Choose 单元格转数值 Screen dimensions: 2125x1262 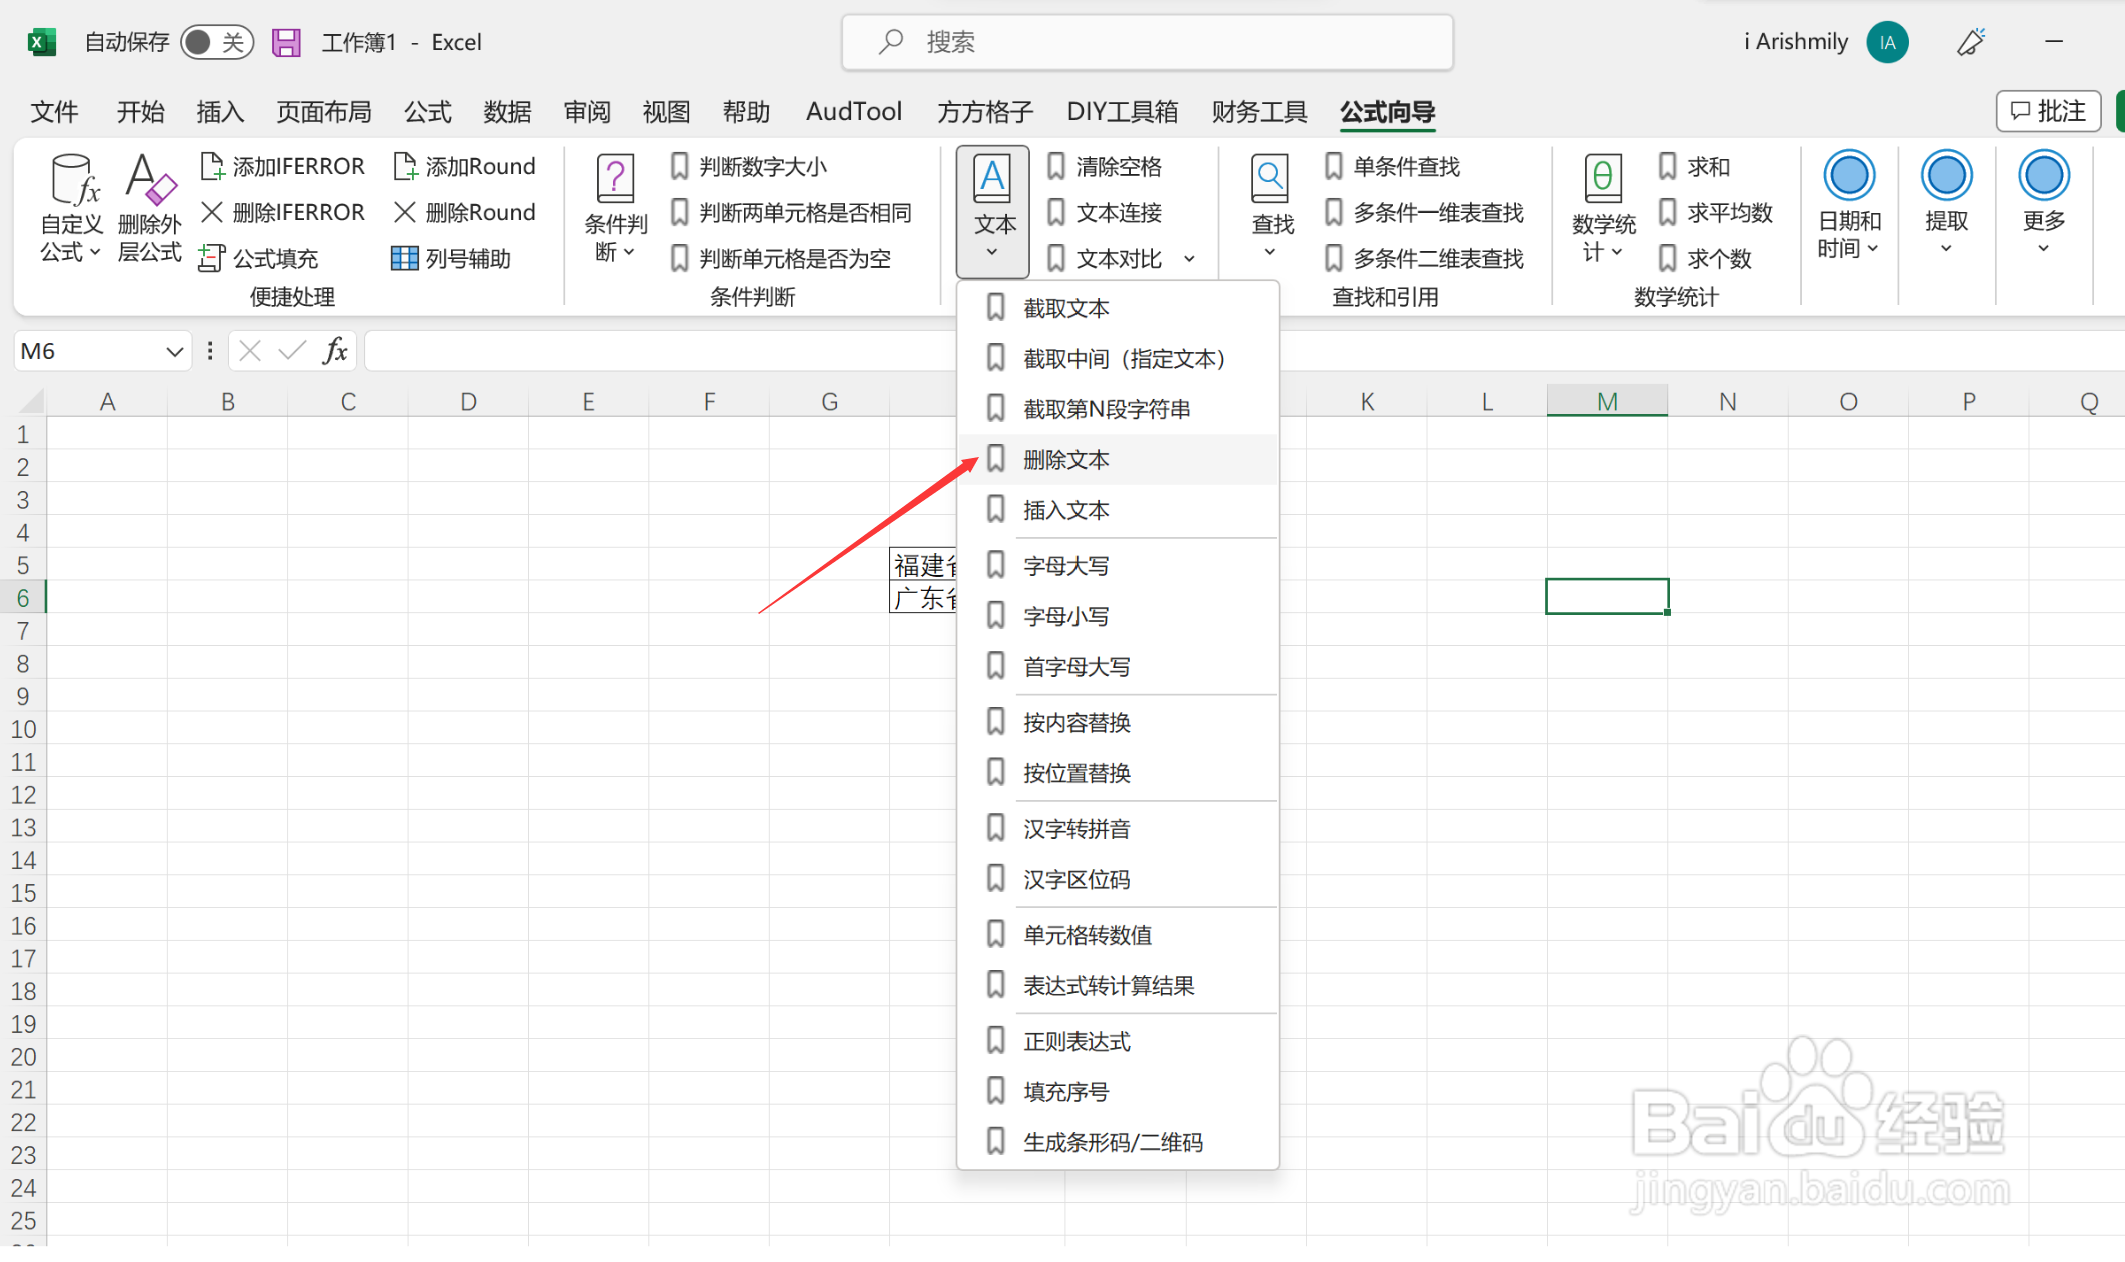(x=1118, y=934)
